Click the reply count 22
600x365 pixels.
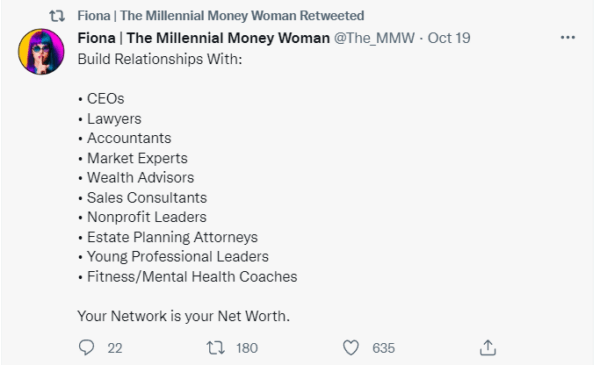coord(115,348)
